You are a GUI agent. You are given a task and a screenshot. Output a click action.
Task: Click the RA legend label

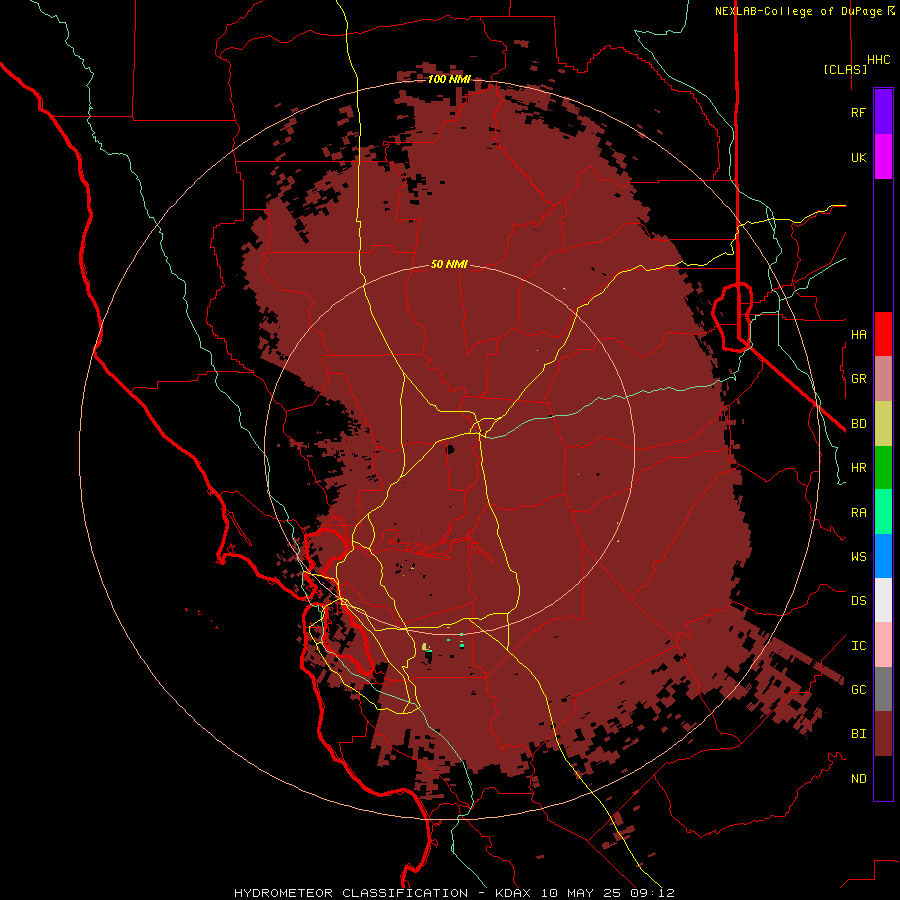(x=859, y=513)
